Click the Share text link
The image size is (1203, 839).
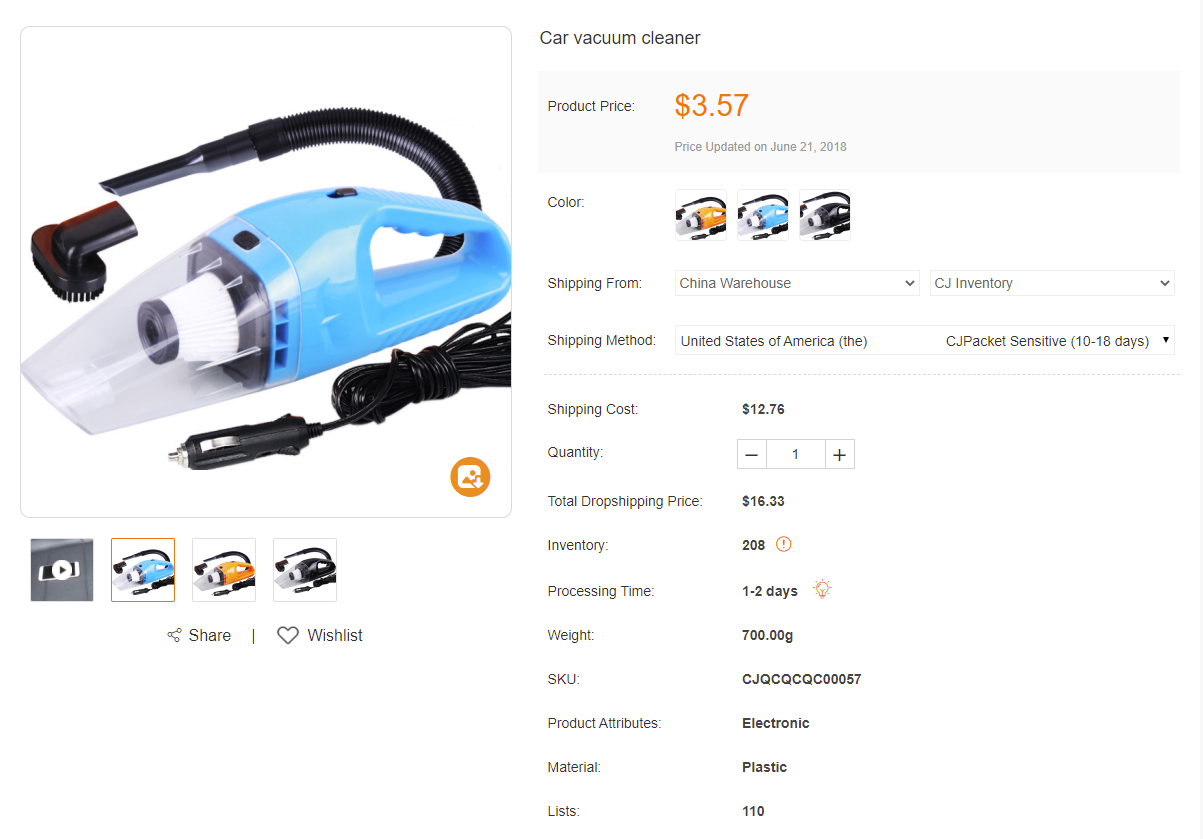[210, 636]
